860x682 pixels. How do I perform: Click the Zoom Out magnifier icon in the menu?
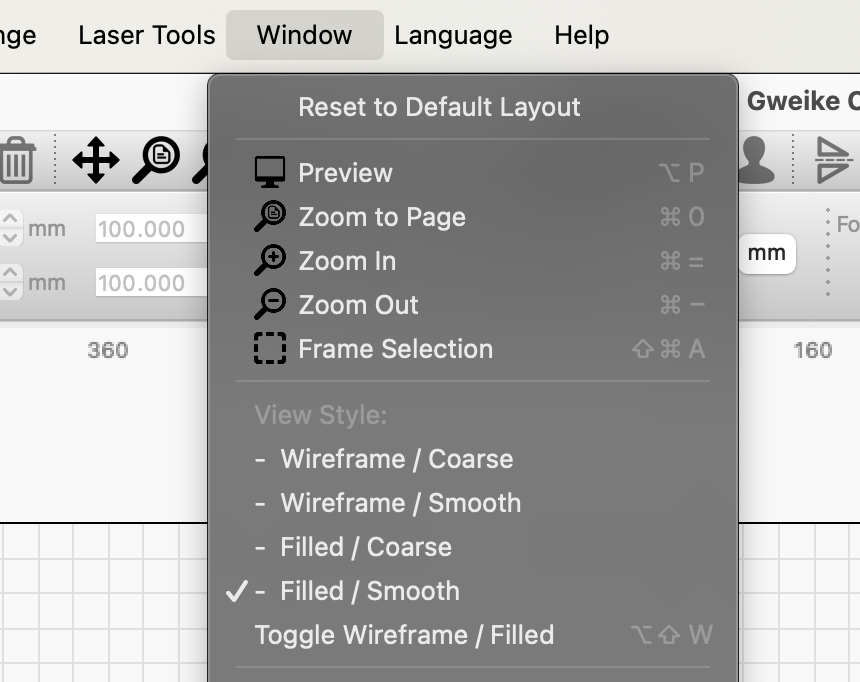point(269,304)
